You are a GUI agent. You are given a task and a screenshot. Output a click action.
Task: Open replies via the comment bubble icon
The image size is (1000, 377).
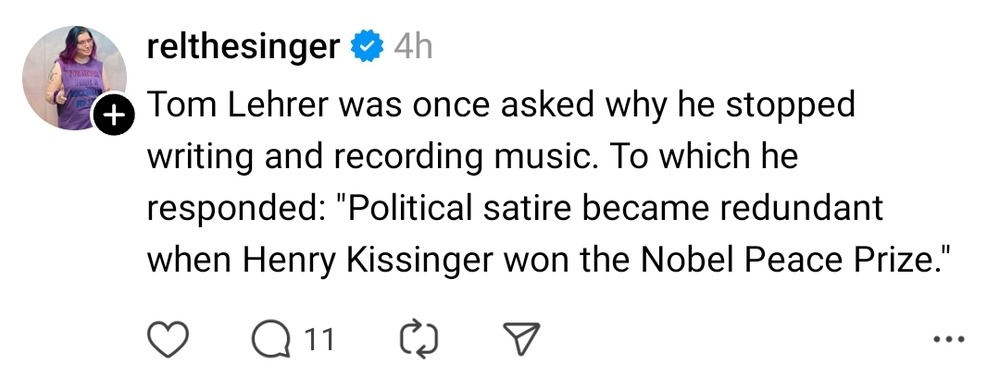pos(271,340)
